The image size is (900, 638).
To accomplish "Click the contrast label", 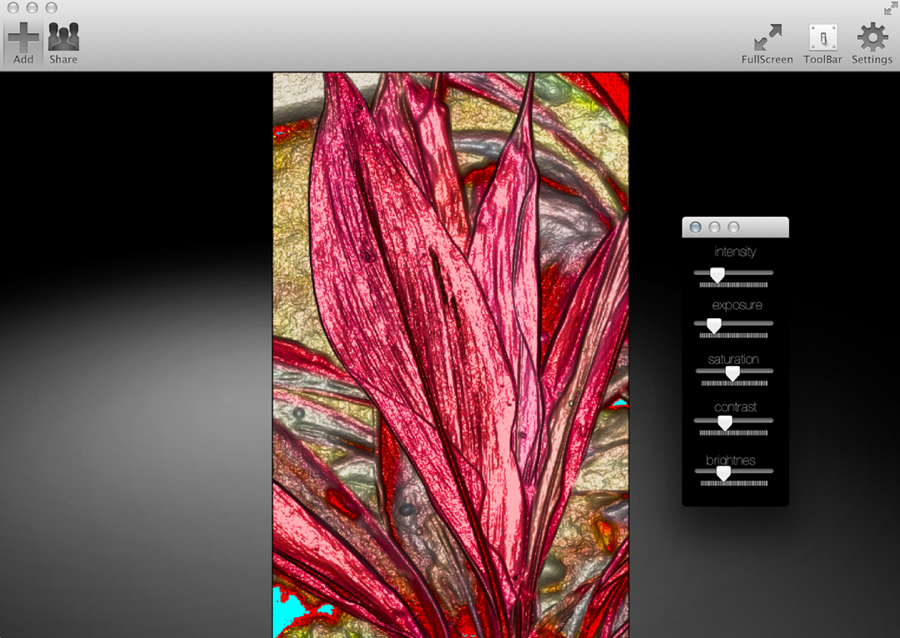I will tap(735, 407).
